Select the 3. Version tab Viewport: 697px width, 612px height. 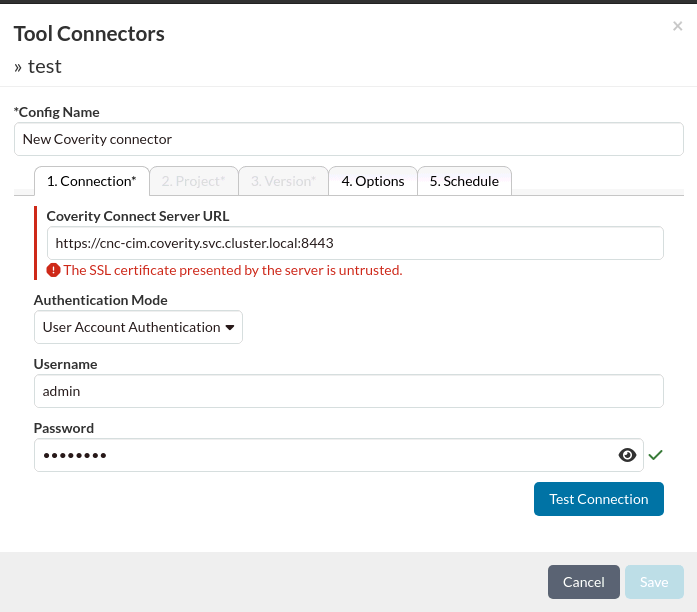click(x=283, y=181)
